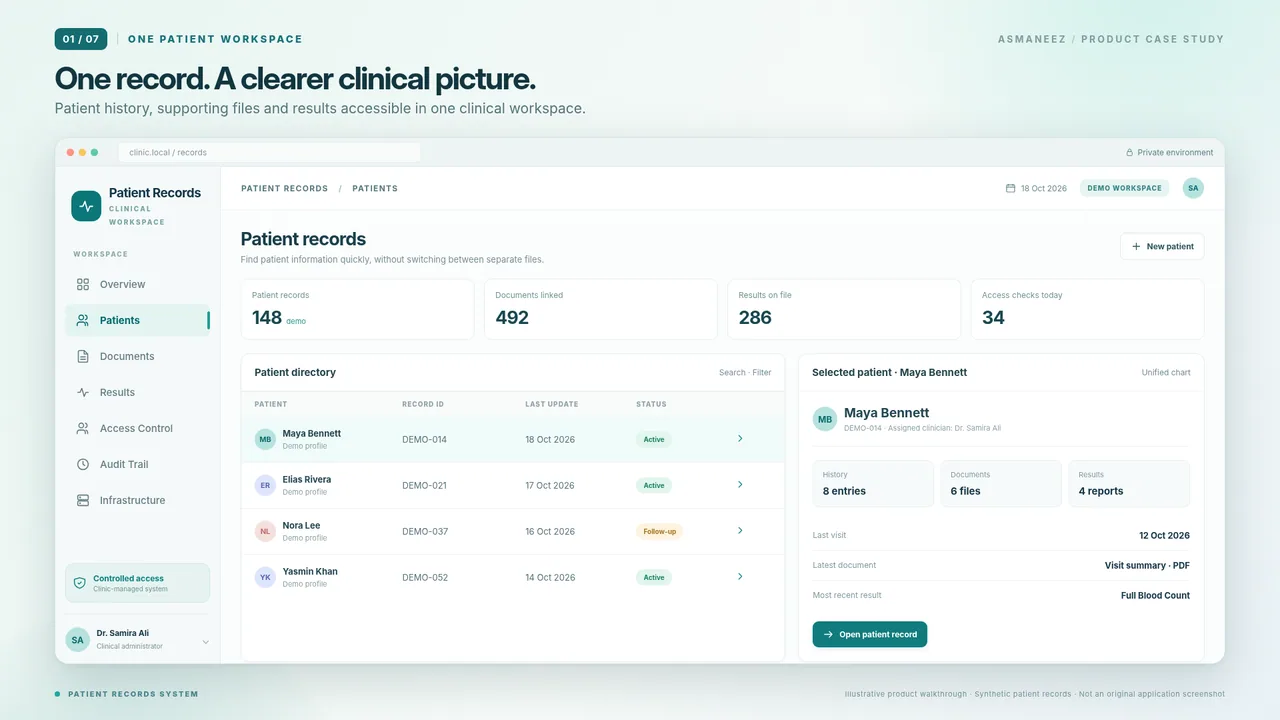Open Audit Trail section
This screenshot has height=720, width=1280.
pos(138,464)
